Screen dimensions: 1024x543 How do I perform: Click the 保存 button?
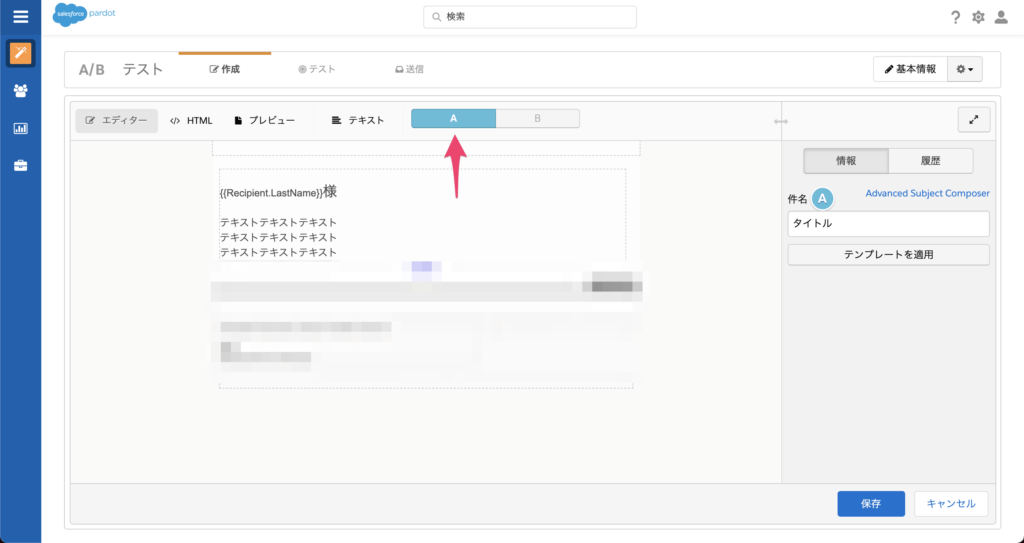pyautogui.click(x=870, y=504)
